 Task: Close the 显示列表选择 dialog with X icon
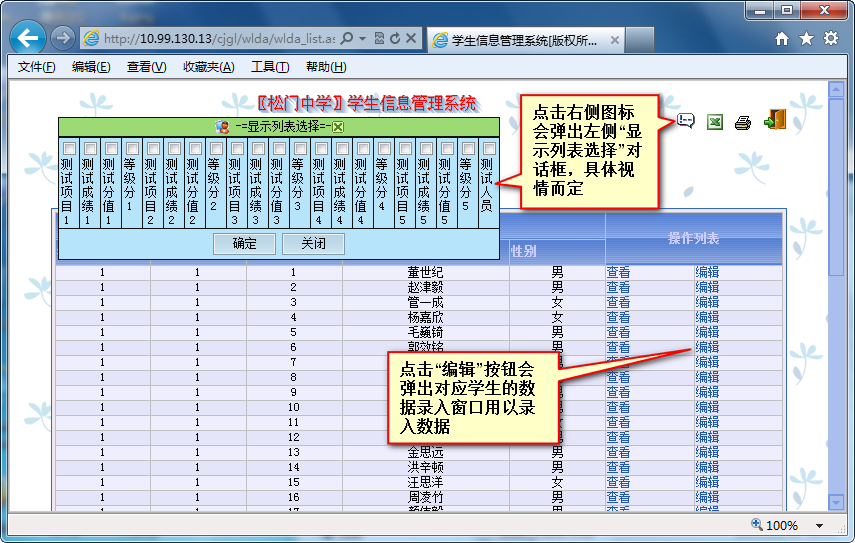[x=338, y=127]
